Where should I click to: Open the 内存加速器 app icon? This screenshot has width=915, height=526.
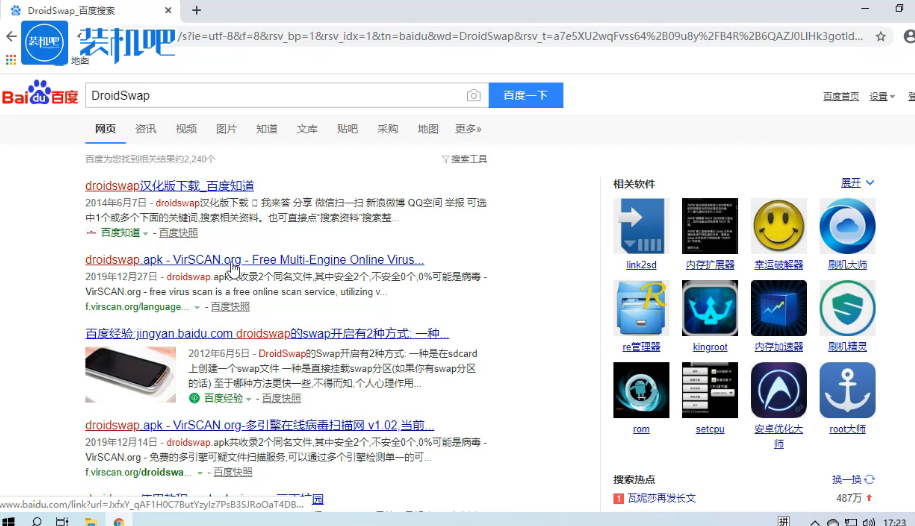pyautogui.click(x=779, y=308)
